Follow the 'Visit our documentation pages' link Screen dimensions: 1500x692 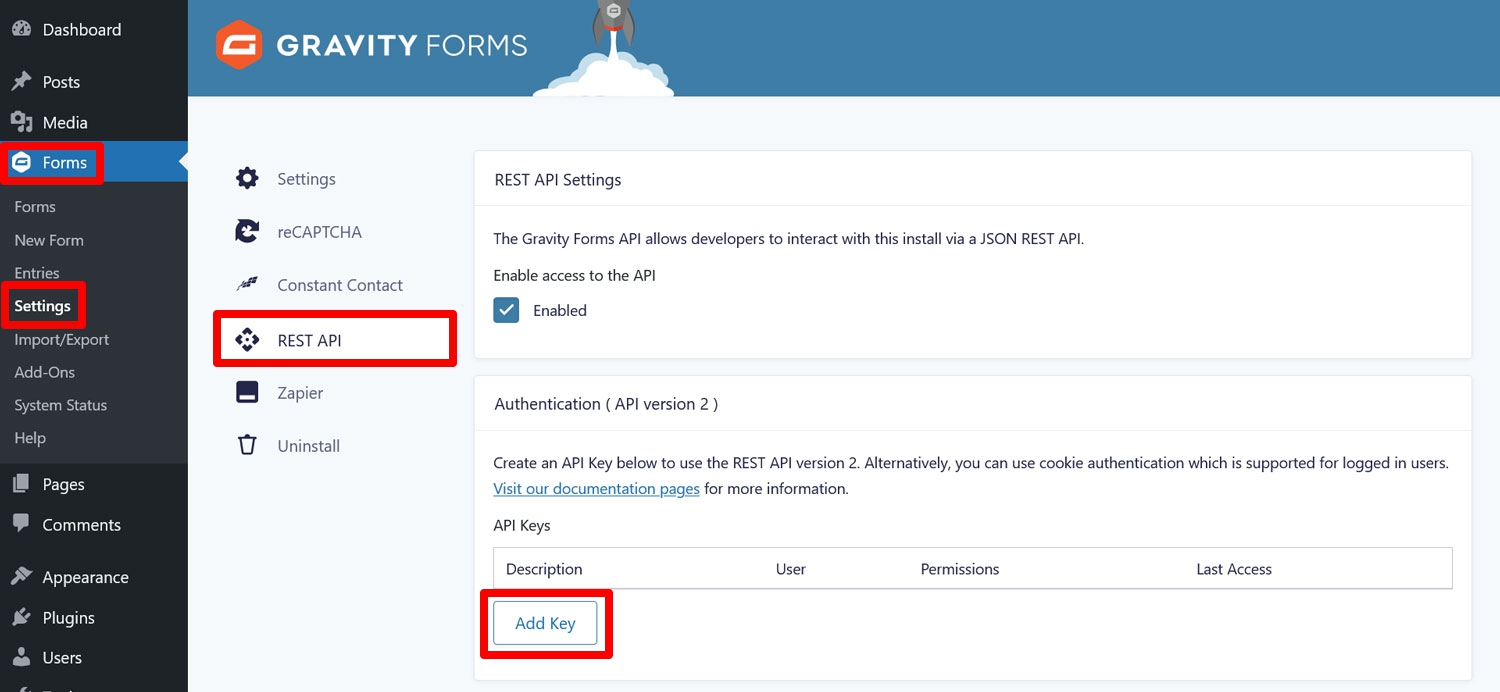tap(596, 489)
